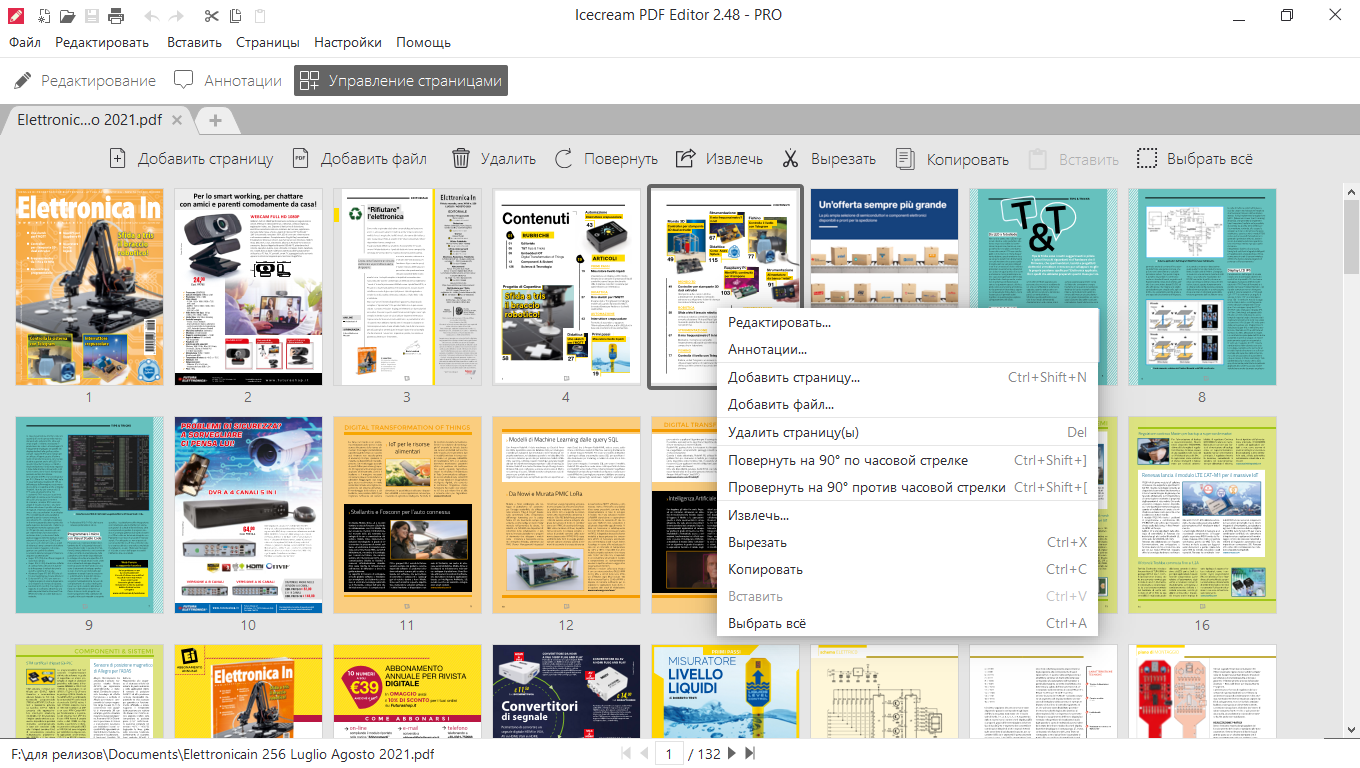Image resolution: width=1360 pixels, height=768 pixels.
Task: Click the red Icecream PDF Editor logo
Action: pyautogui.click(x=15, y=15)
